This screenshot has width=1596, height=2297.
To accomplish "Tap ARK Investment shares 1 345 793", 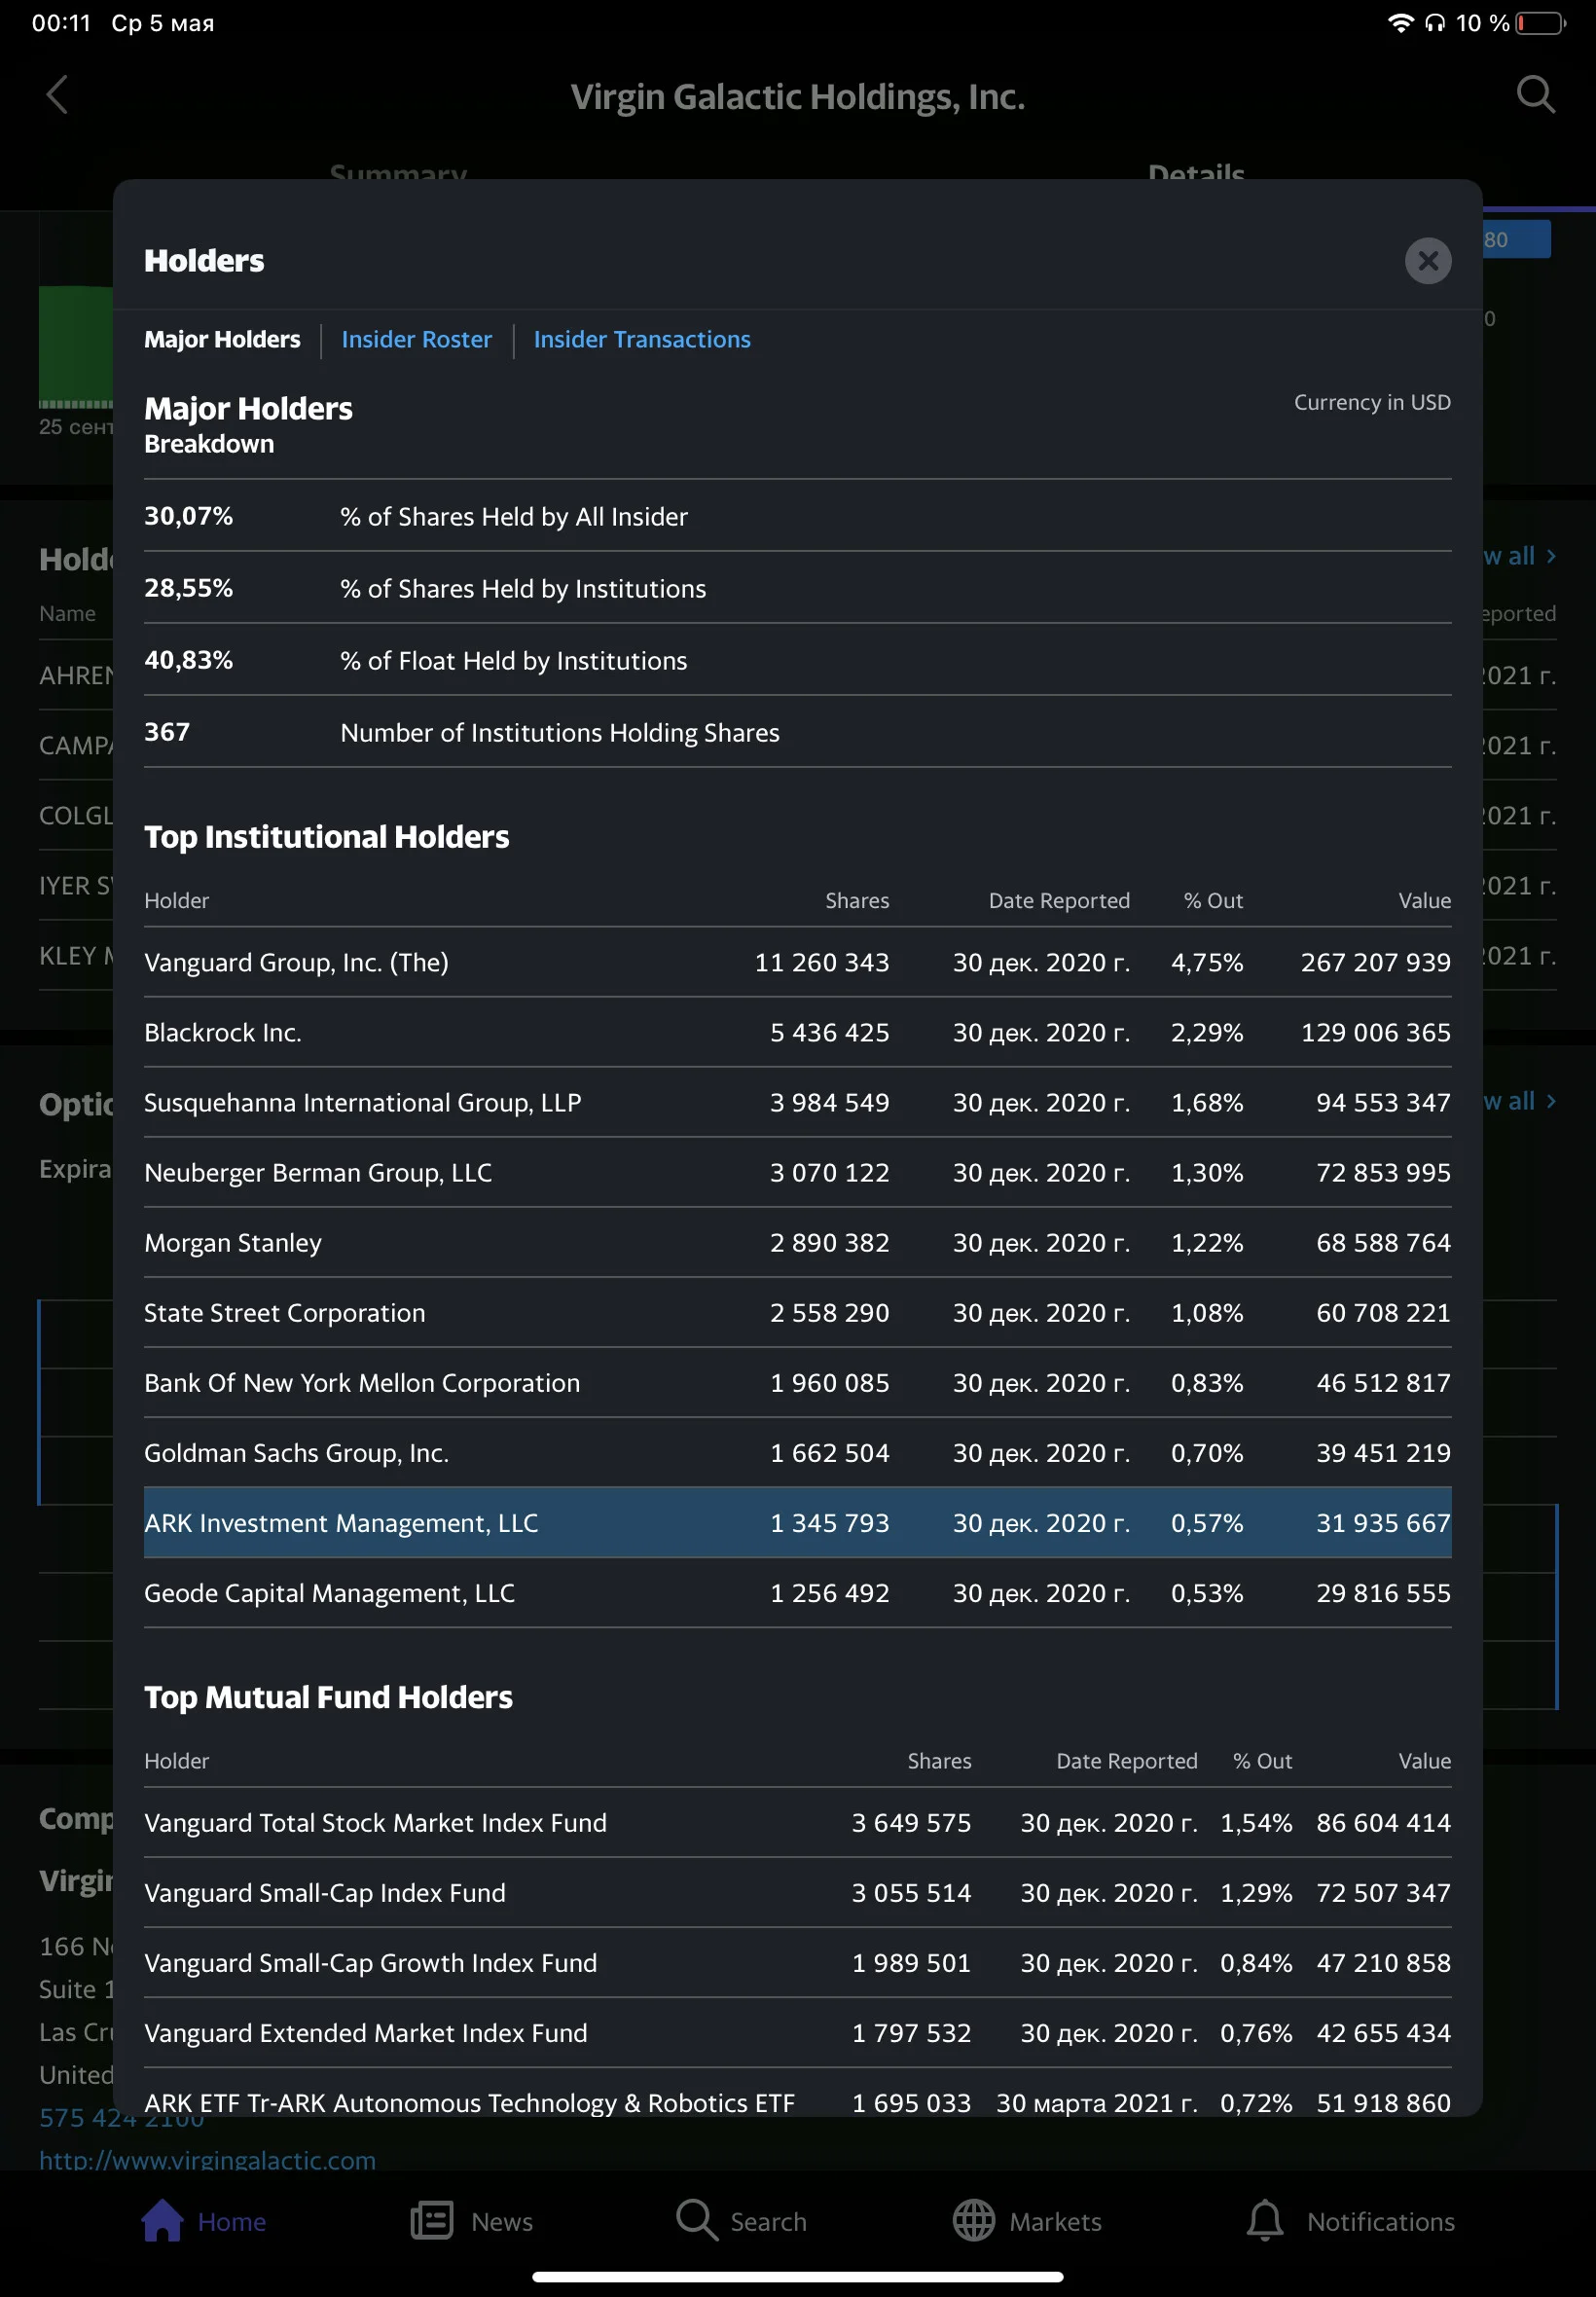I will click(x=829, y=1522).
